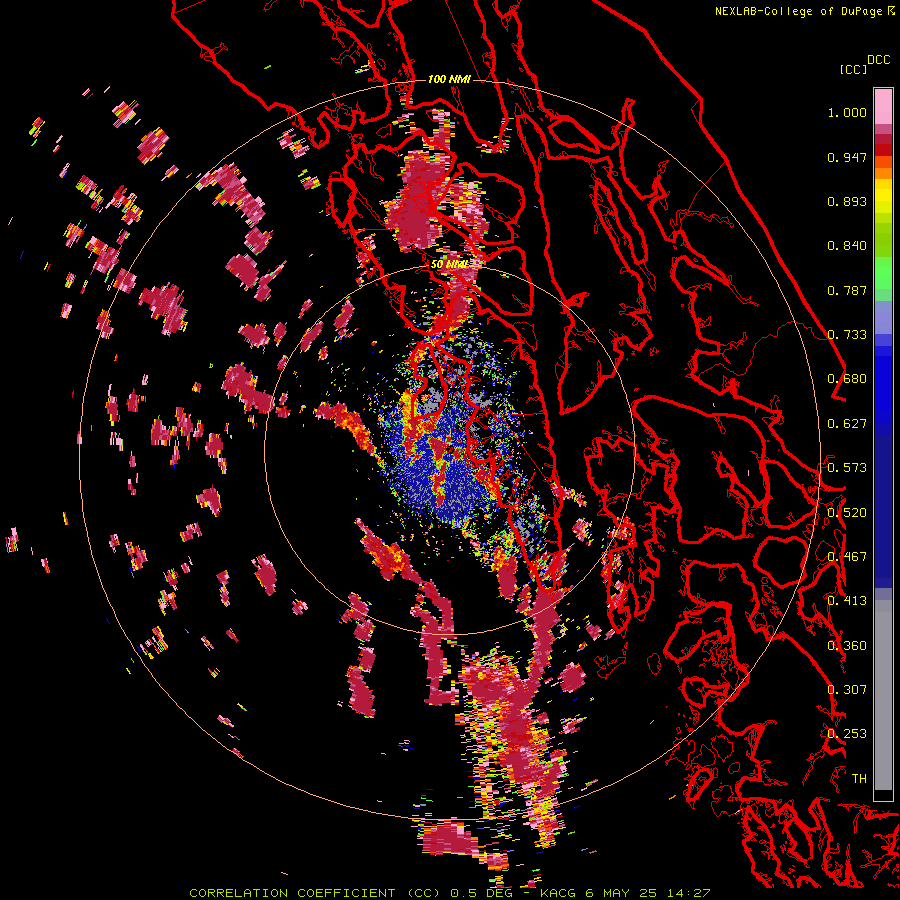Click the 0.627 scale value
Screen dimensions: 900x900
click(x=847, y=424)
